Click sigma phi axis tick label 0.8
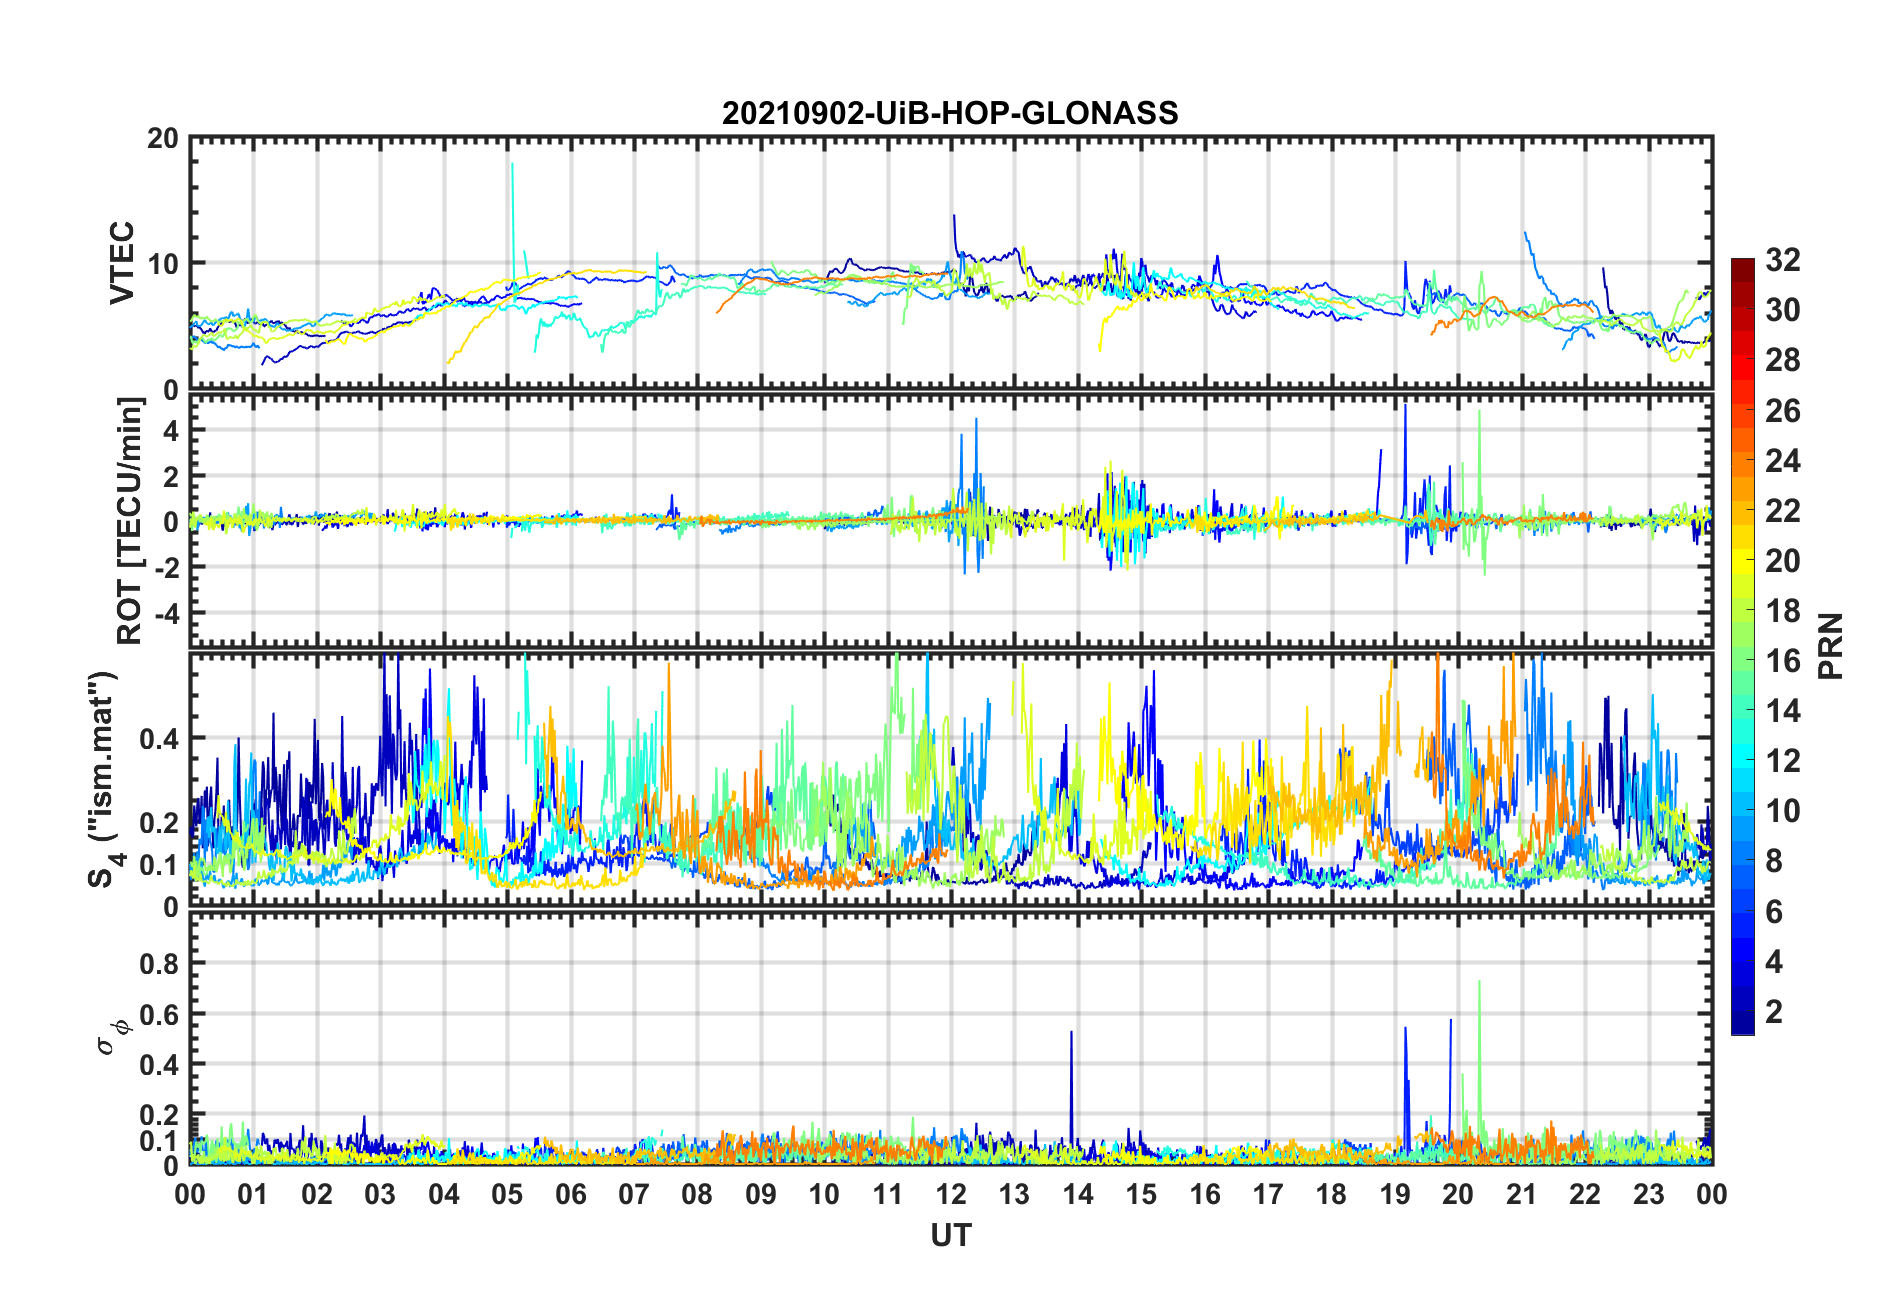 pos(159,964)
